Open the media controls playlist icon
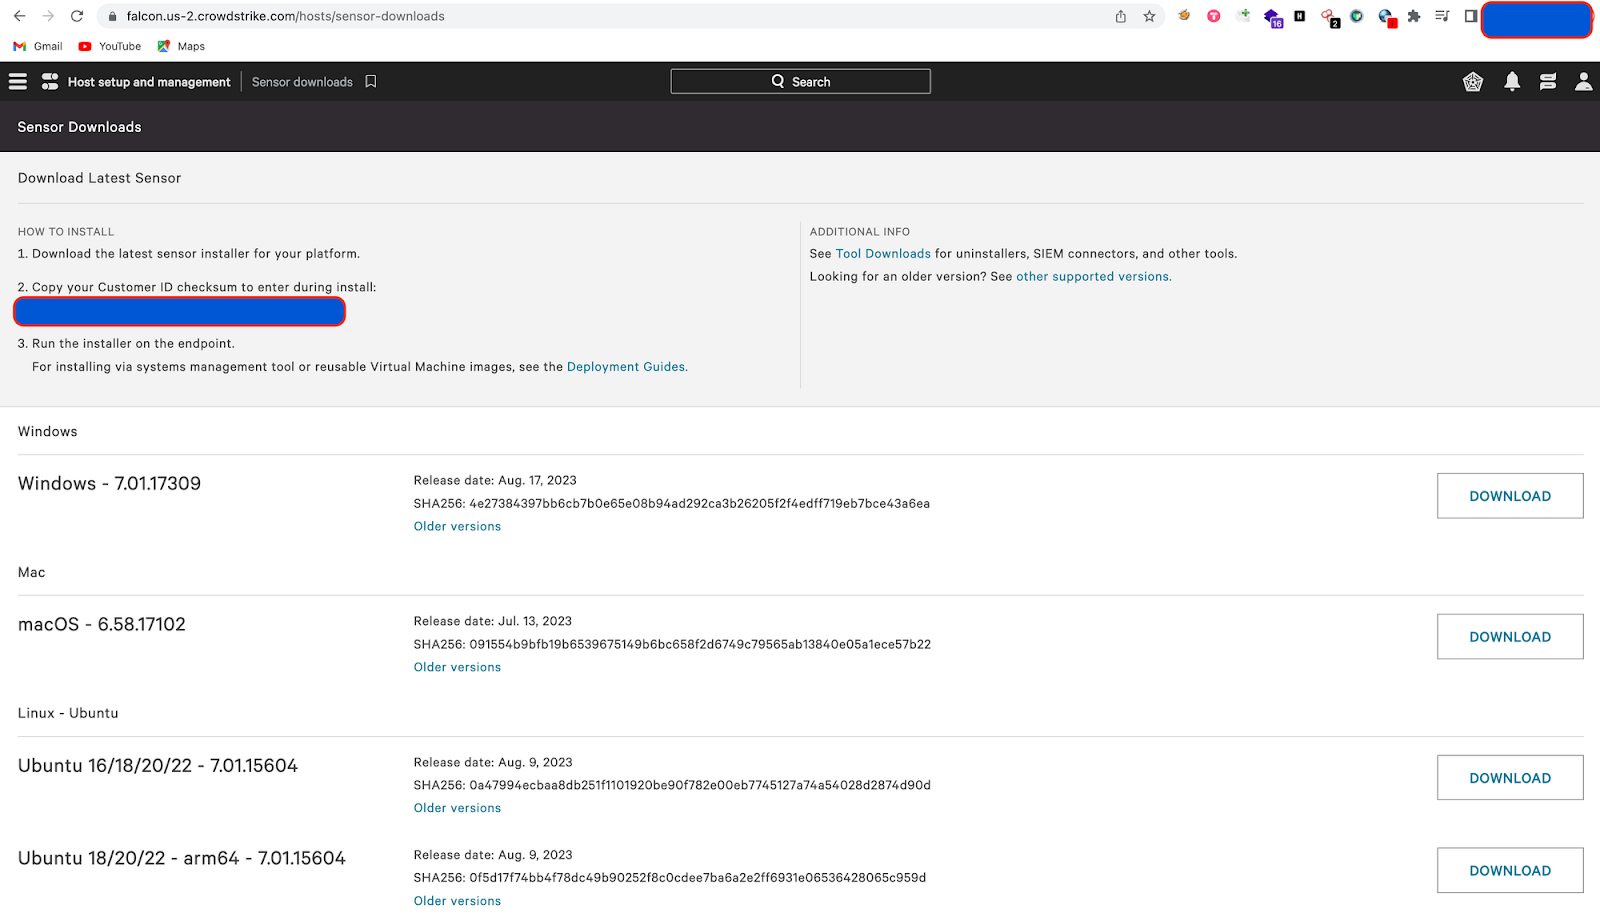Image resolution: width=1600 pixels, height=917 pixels. coord(1442,16)
